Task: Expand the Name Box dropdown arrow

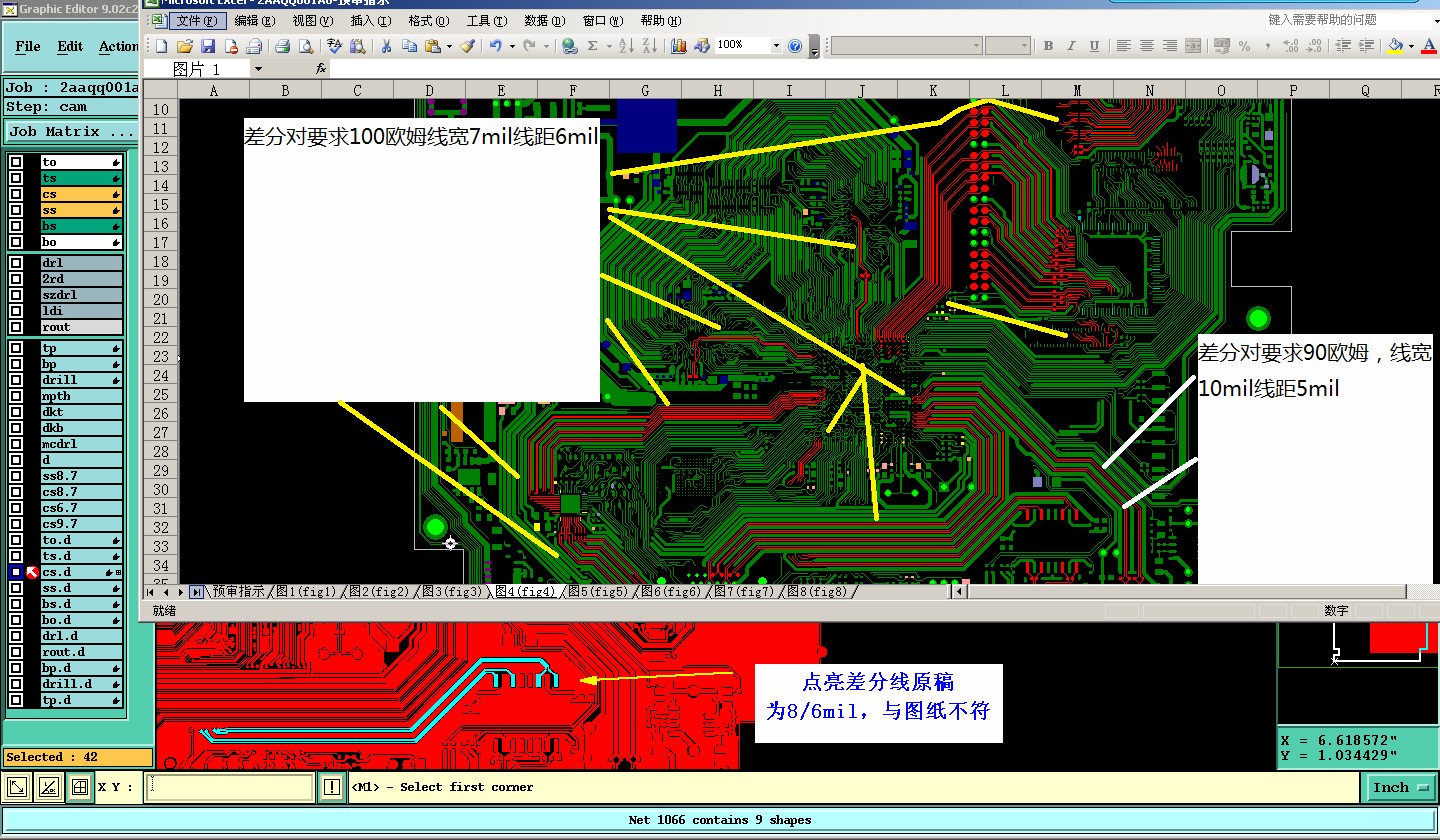Action: tap(258, 68)
